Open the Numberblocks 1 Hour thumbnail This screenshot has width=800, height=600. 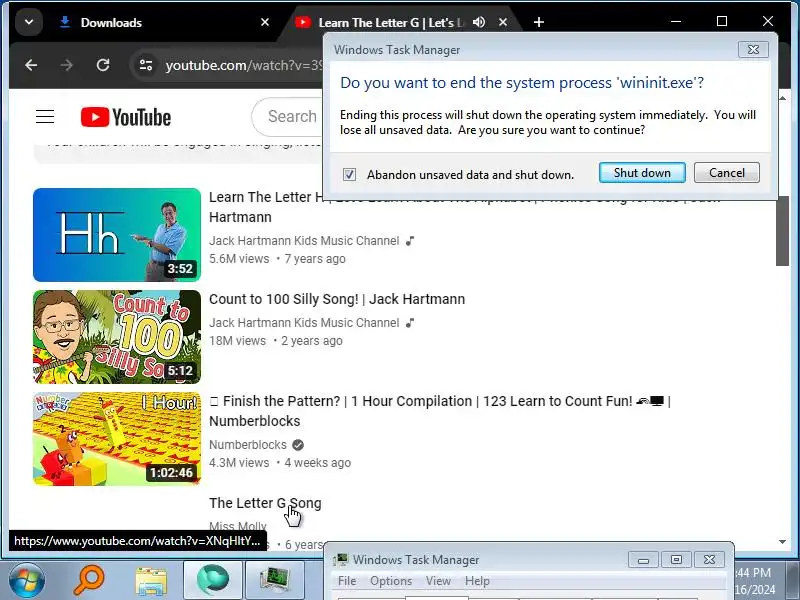[117, 439]
